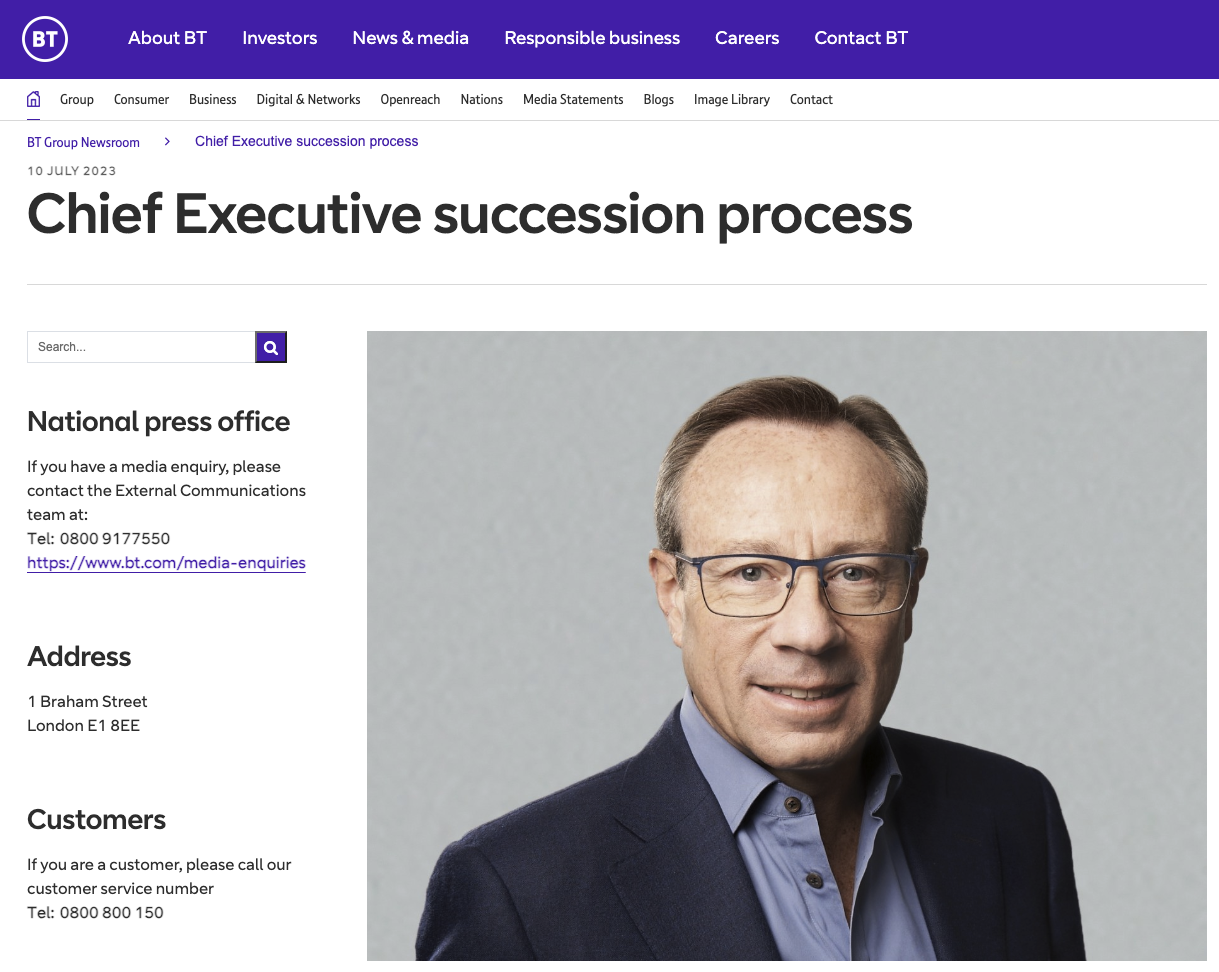Image resolution: width=1219 pixels, height=972 pixels.
Task: Select Digital & Networks category
Action: pos(308,100)
